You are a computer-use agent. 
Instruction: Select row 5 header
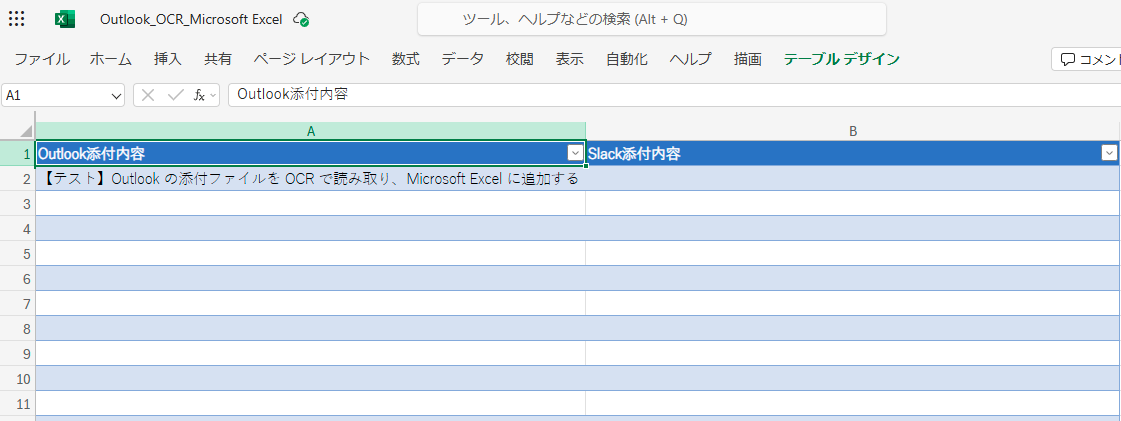point(17,254)
